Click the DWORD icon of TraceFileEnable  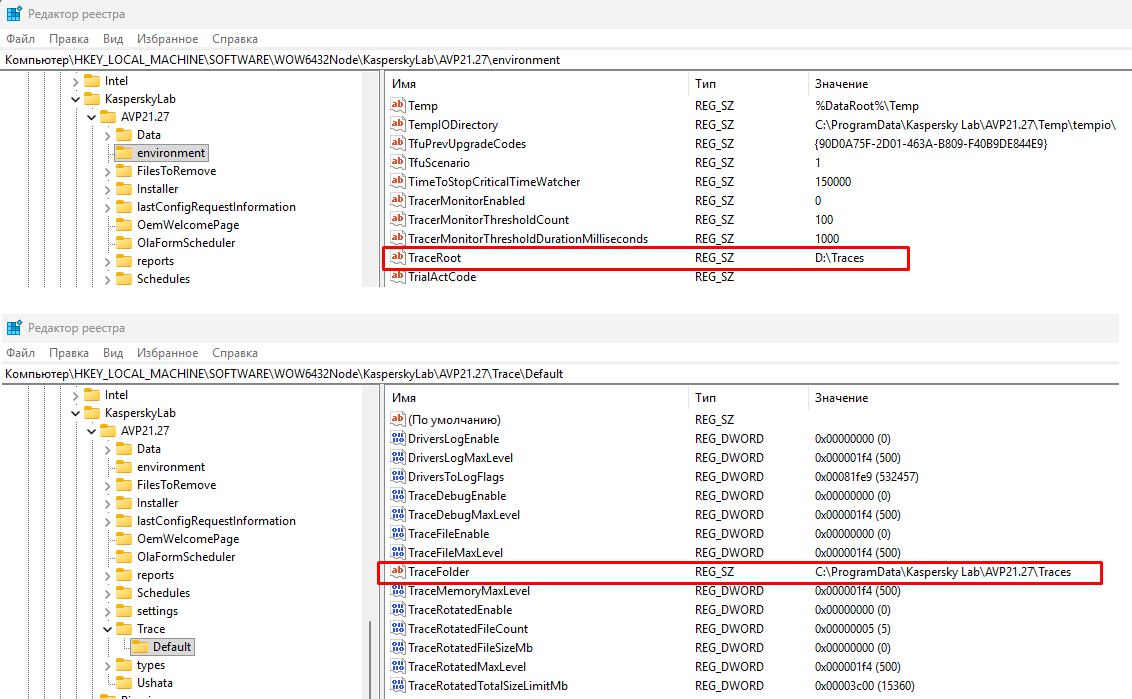point(398,533)
